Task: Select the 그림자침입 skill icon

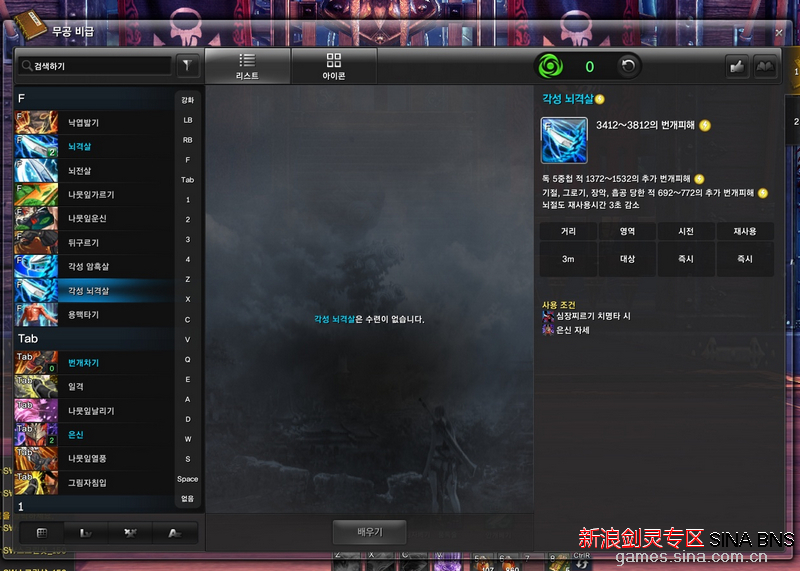Action: click(36, 482)
